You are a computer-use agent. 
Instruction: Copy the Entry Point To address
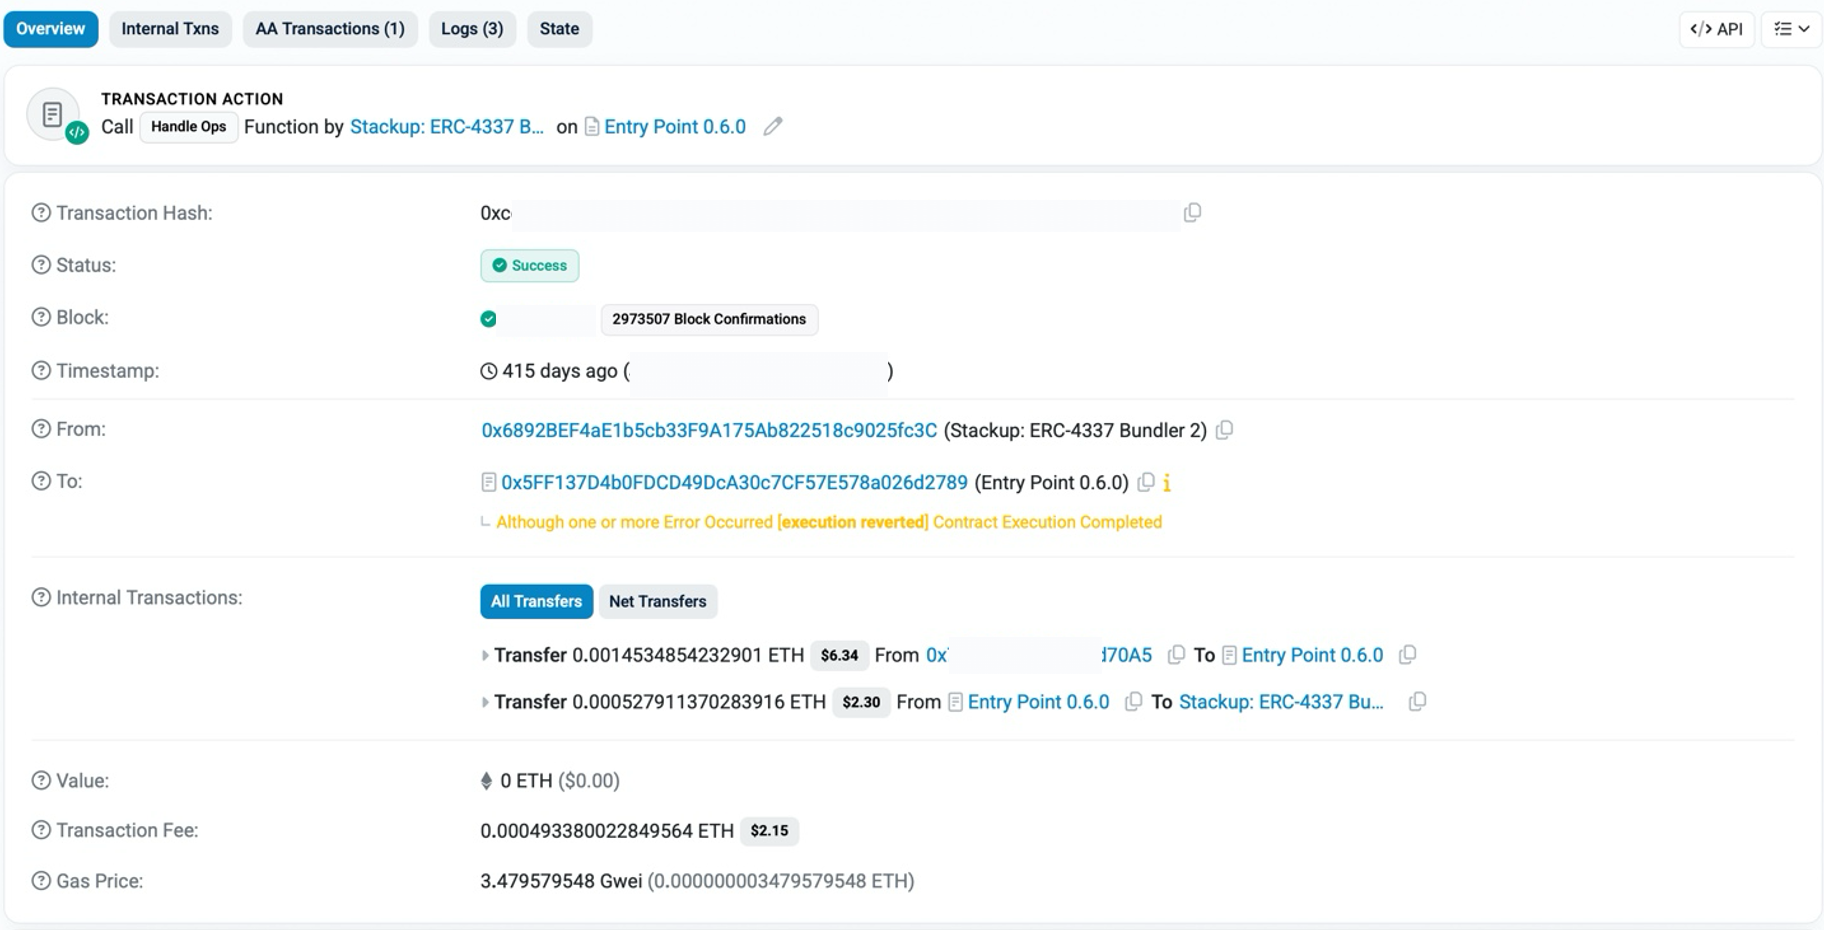coord(1146,482)
